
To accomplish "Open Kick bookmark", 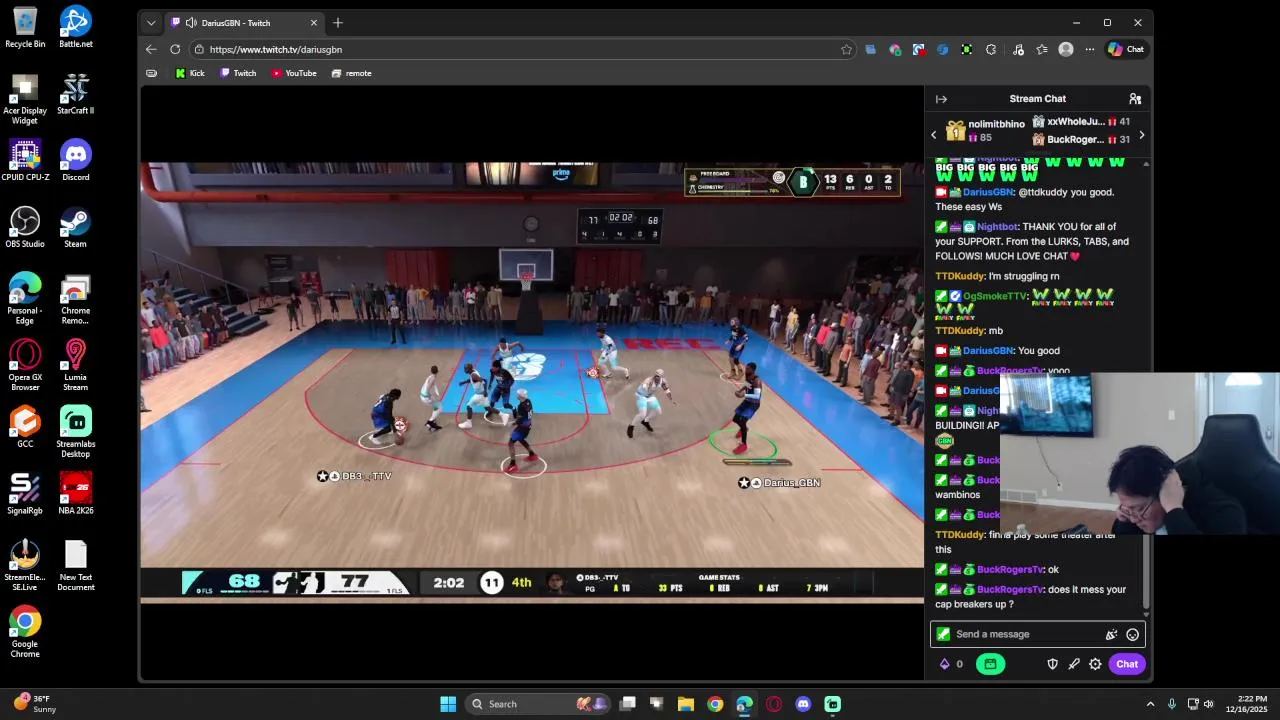I will [190, 73].
